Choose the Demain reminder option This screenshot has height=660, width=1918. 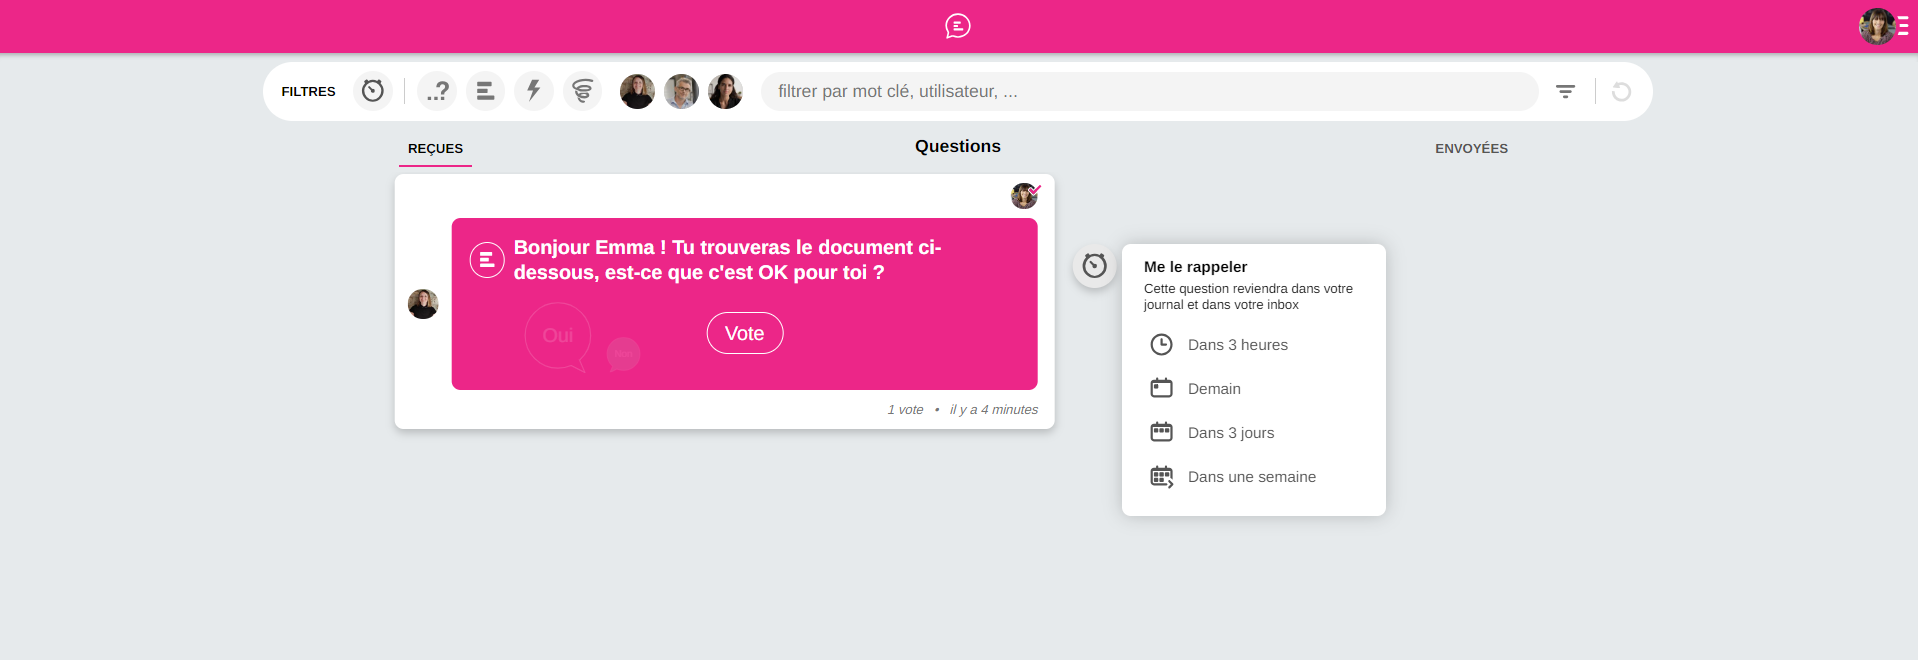1214,389
